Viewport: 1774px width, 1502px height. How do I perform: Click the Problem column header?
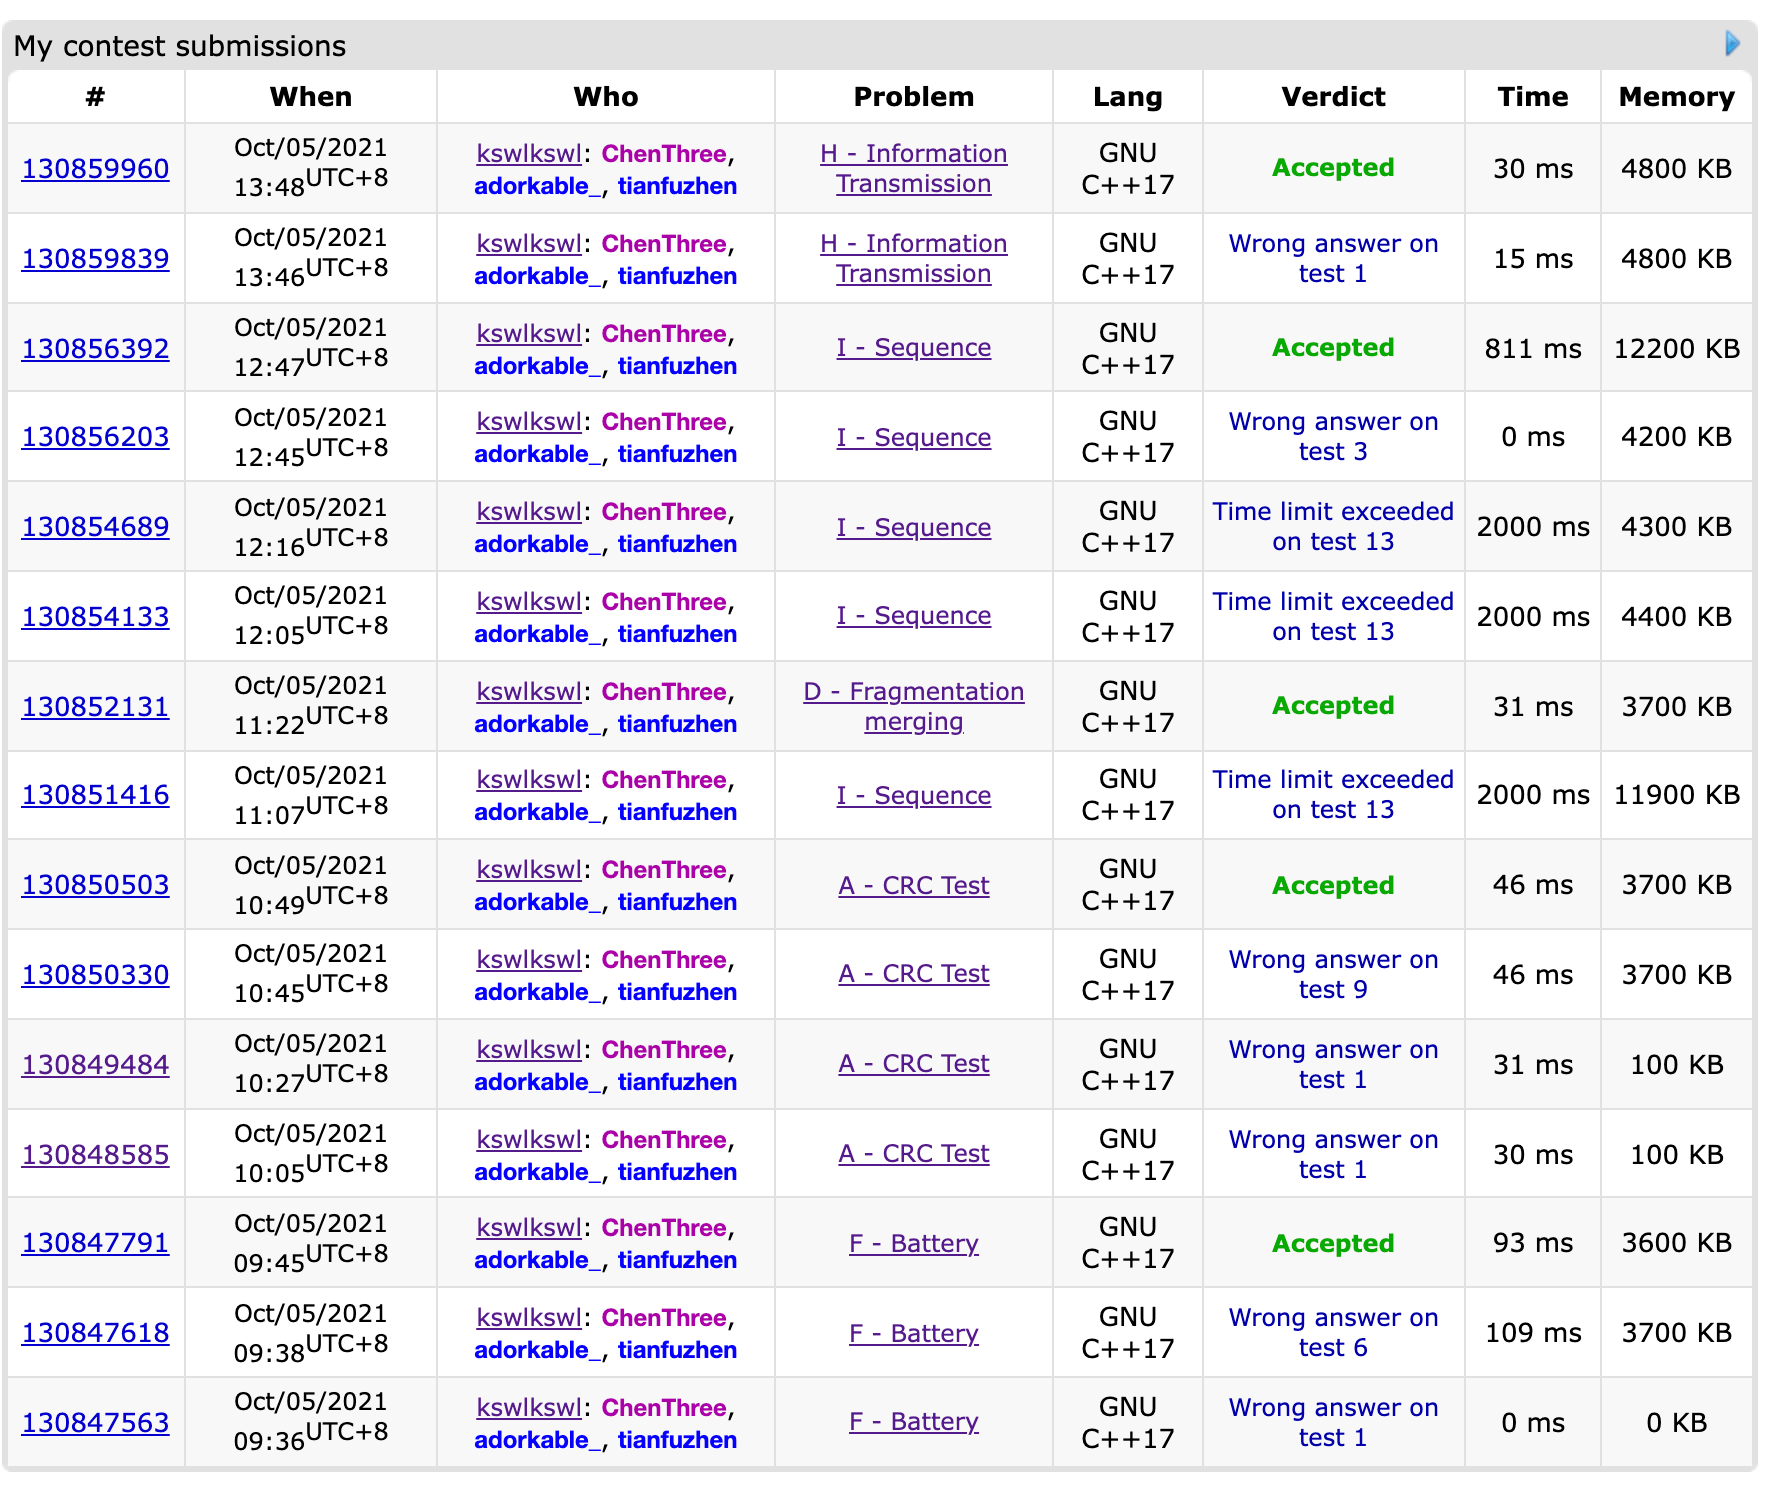(913, 97)
